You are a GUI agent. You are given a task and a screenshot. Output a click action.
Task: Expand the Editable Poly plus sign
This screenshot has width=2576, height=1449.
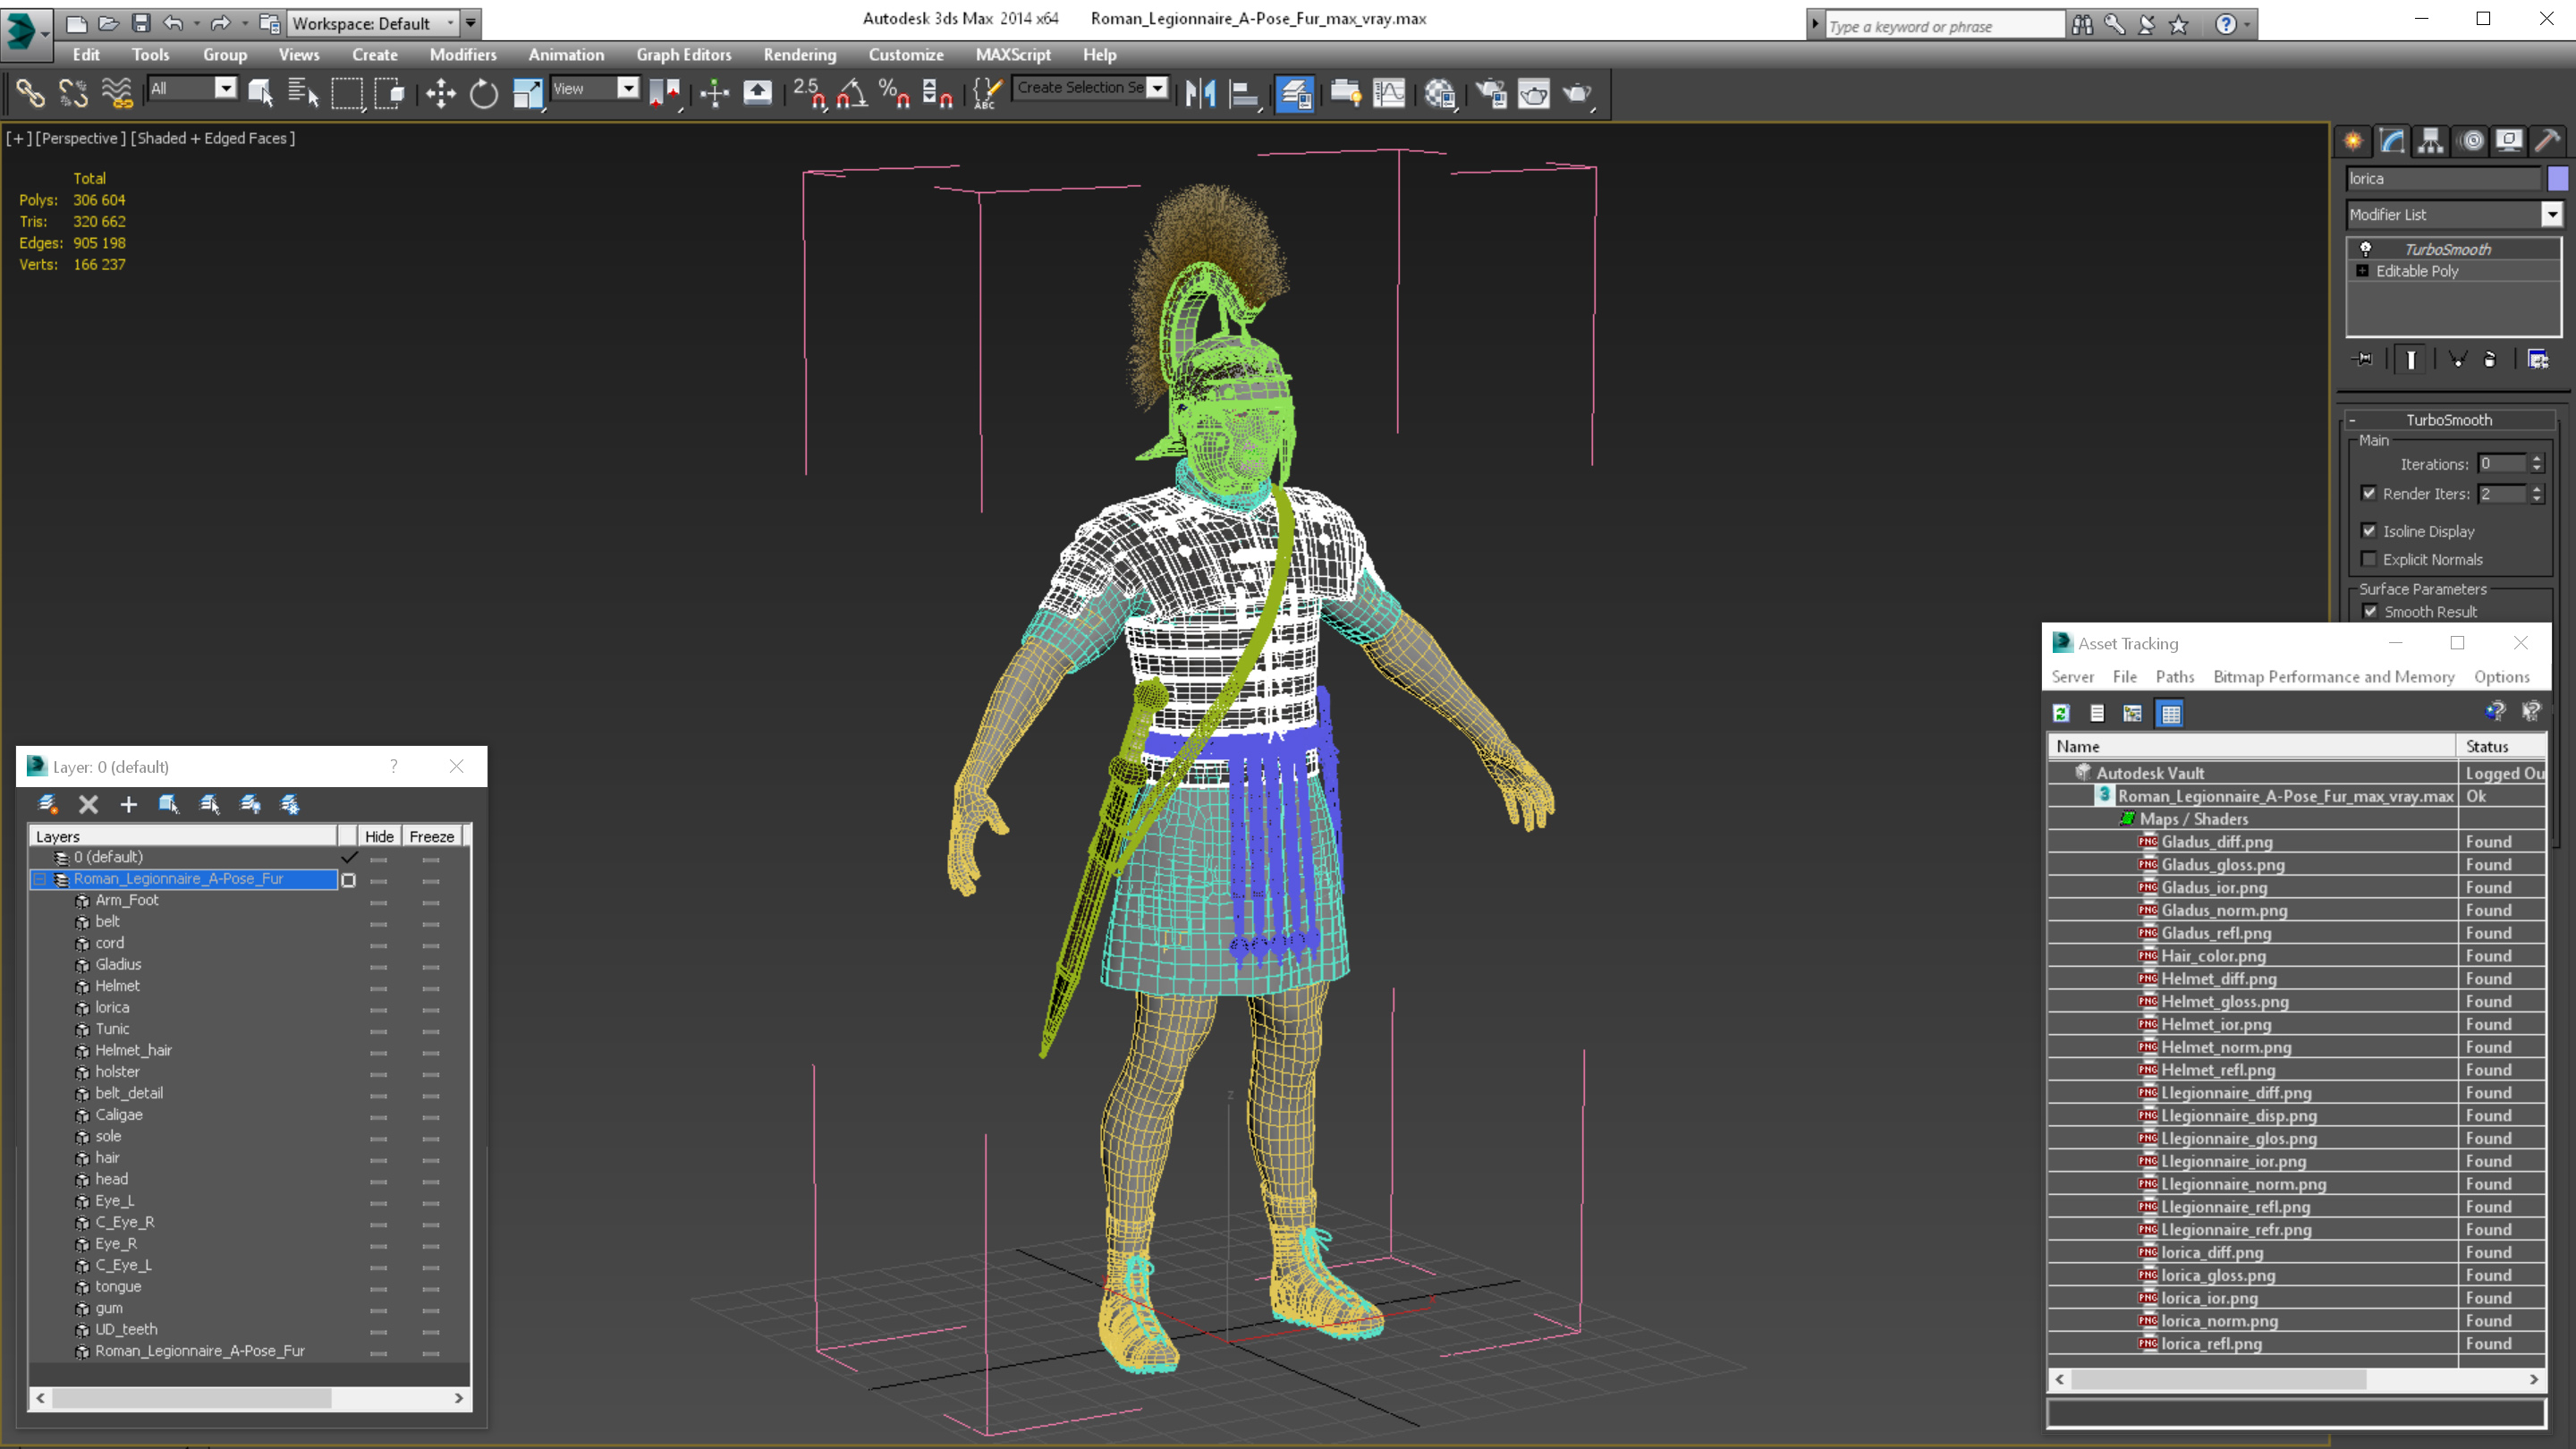click(x=2362, y=271)
